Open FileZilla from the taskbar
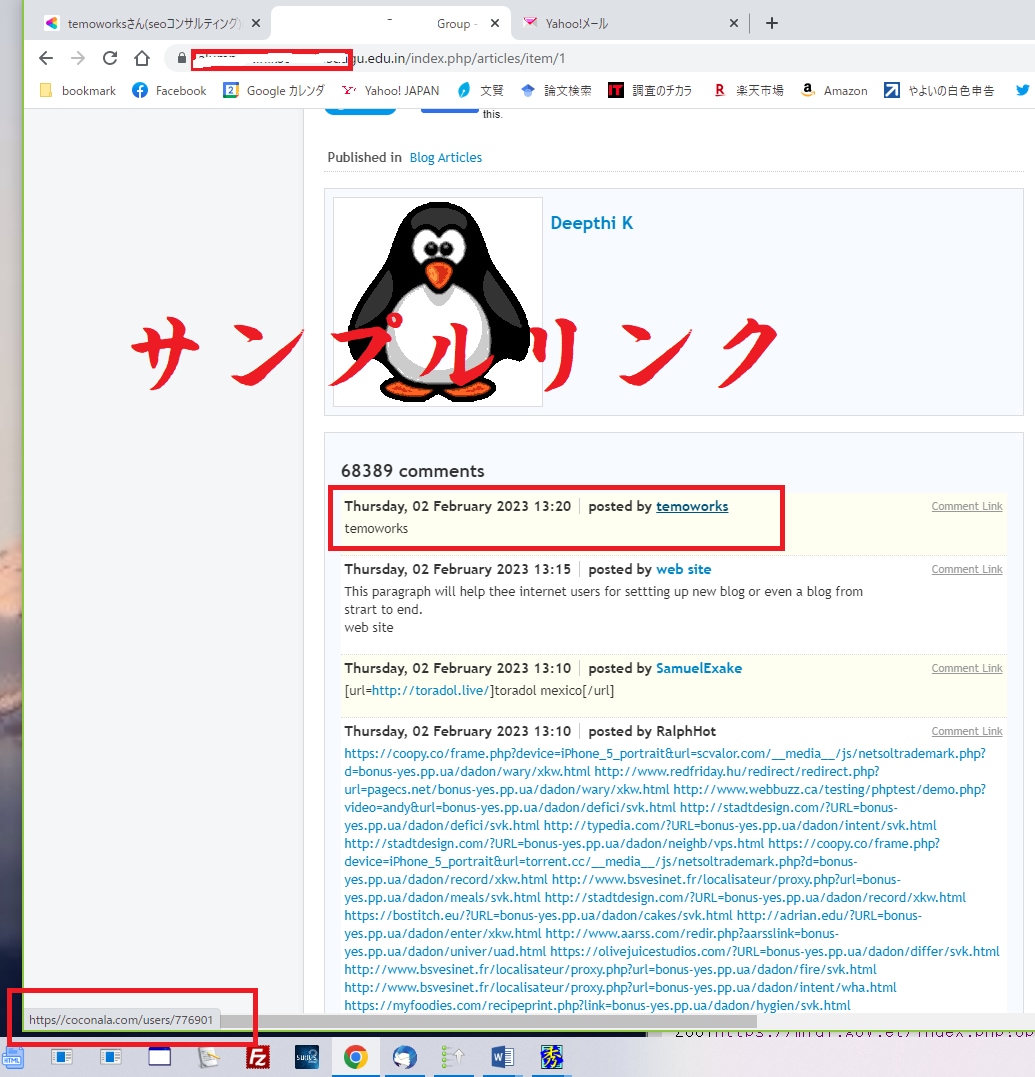 point(258,1058)
